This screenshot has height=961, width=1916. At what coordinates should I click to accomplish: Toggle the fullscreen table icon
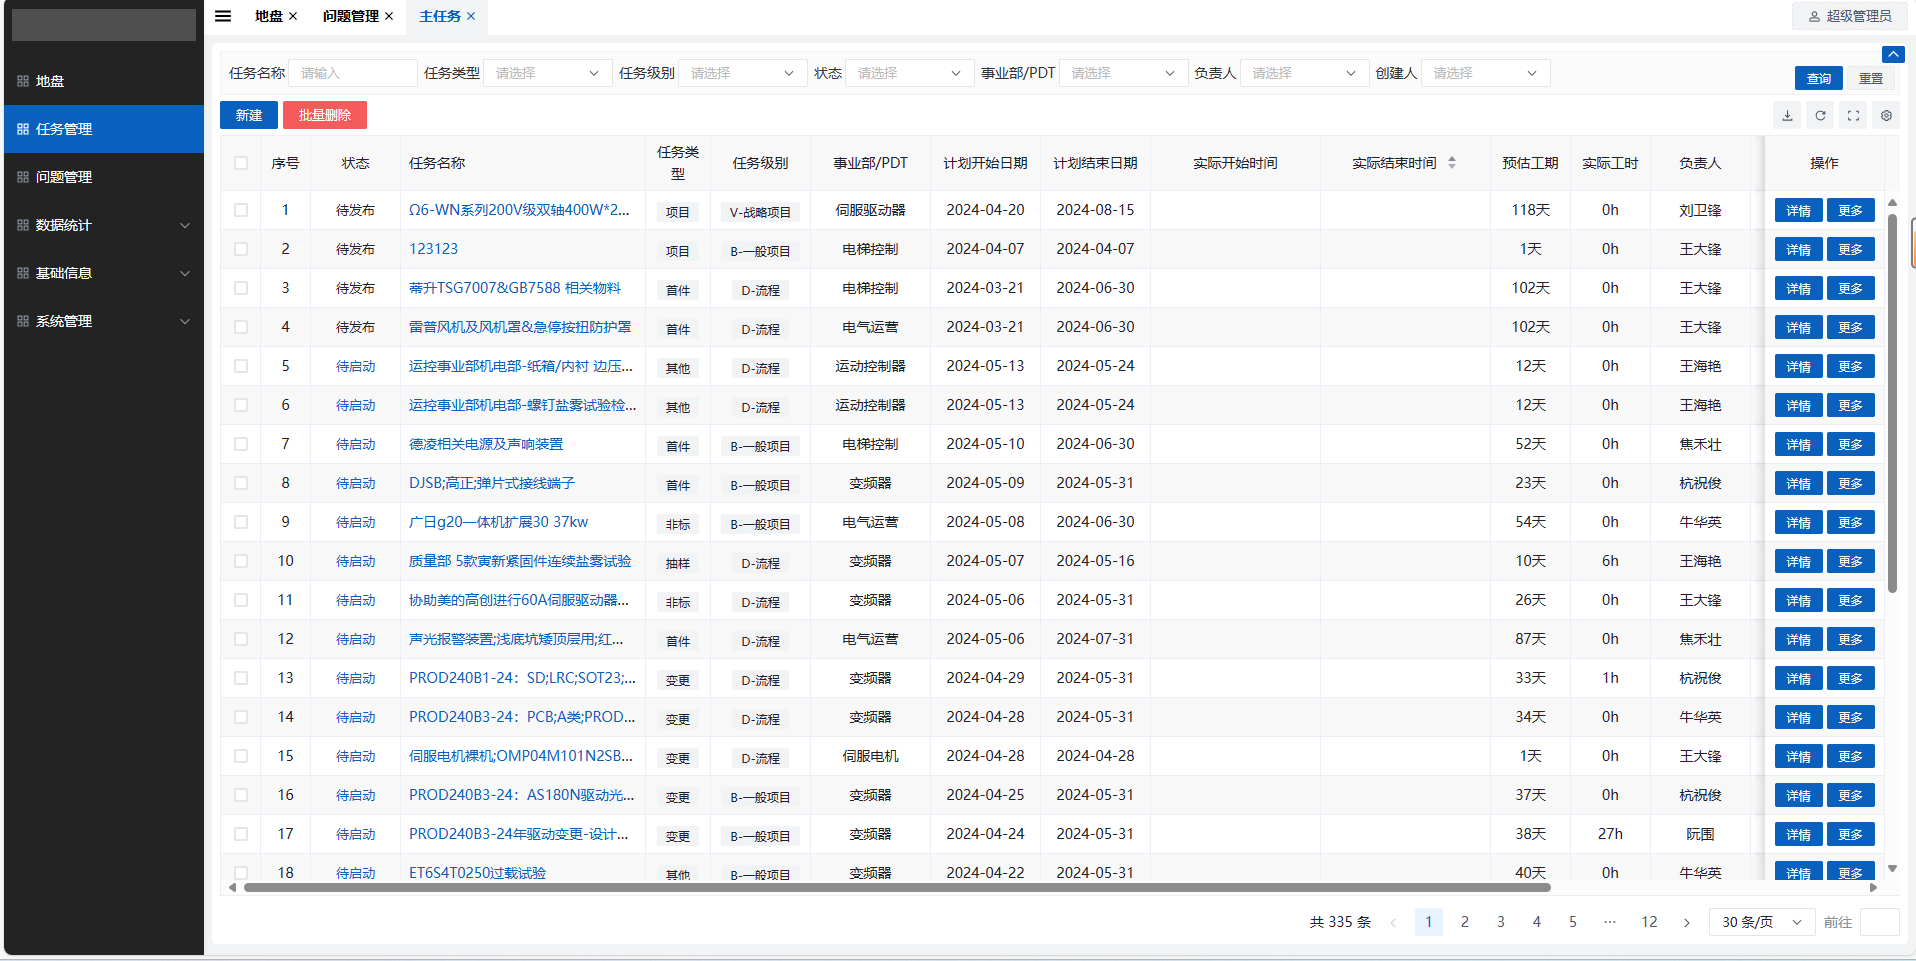[x=1853, y=116]
